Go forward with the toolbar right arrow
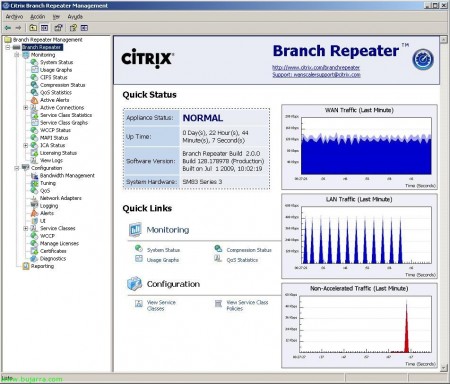450x384 pixels. (x=18, y=28)
